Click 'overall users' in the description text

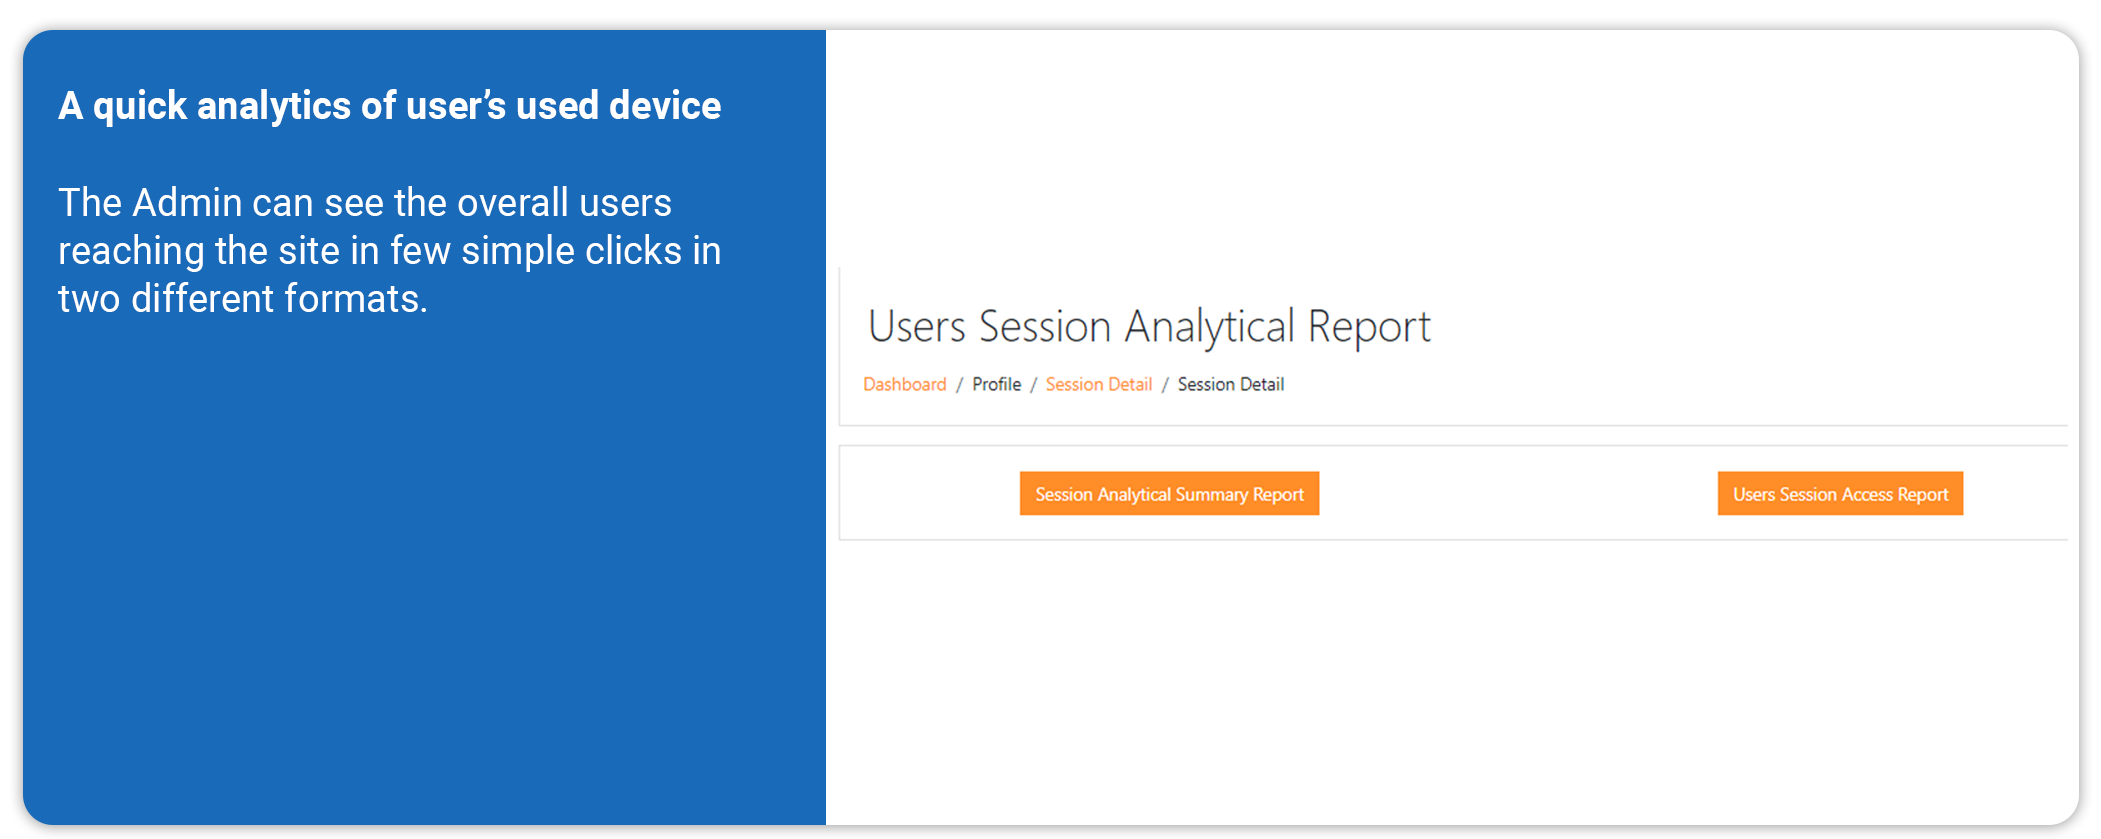564,203
